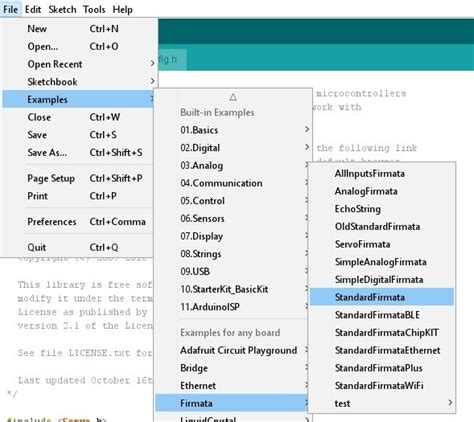Choose Page Setup menu entry
This screenshot has height=422, width=474.
click(78, 178)
